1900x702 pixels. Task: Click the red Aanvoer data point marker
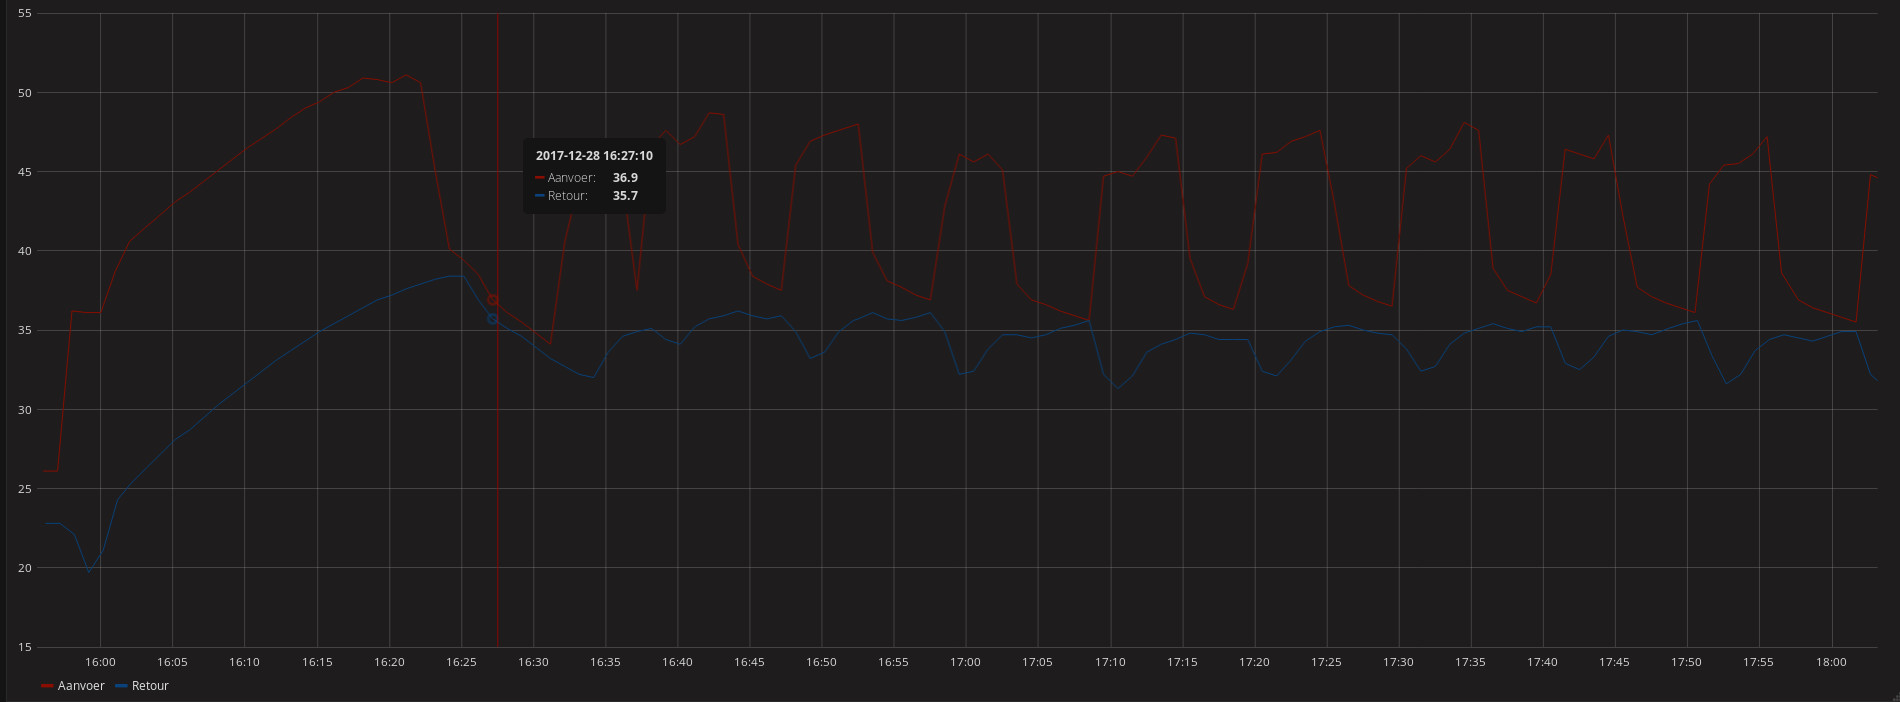492,299
